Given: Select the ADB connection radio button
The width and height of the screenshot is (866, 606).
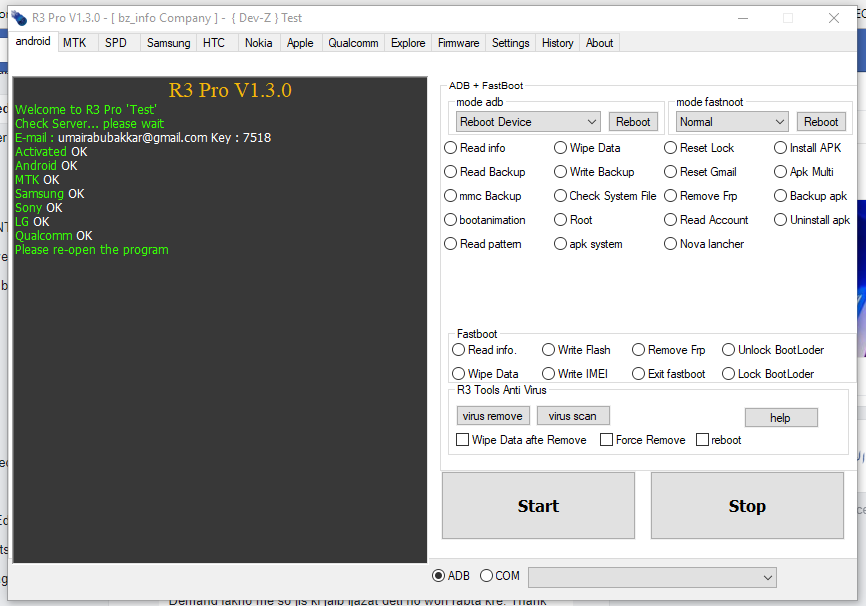Looking at the screenshot, I should pos(451,576).
